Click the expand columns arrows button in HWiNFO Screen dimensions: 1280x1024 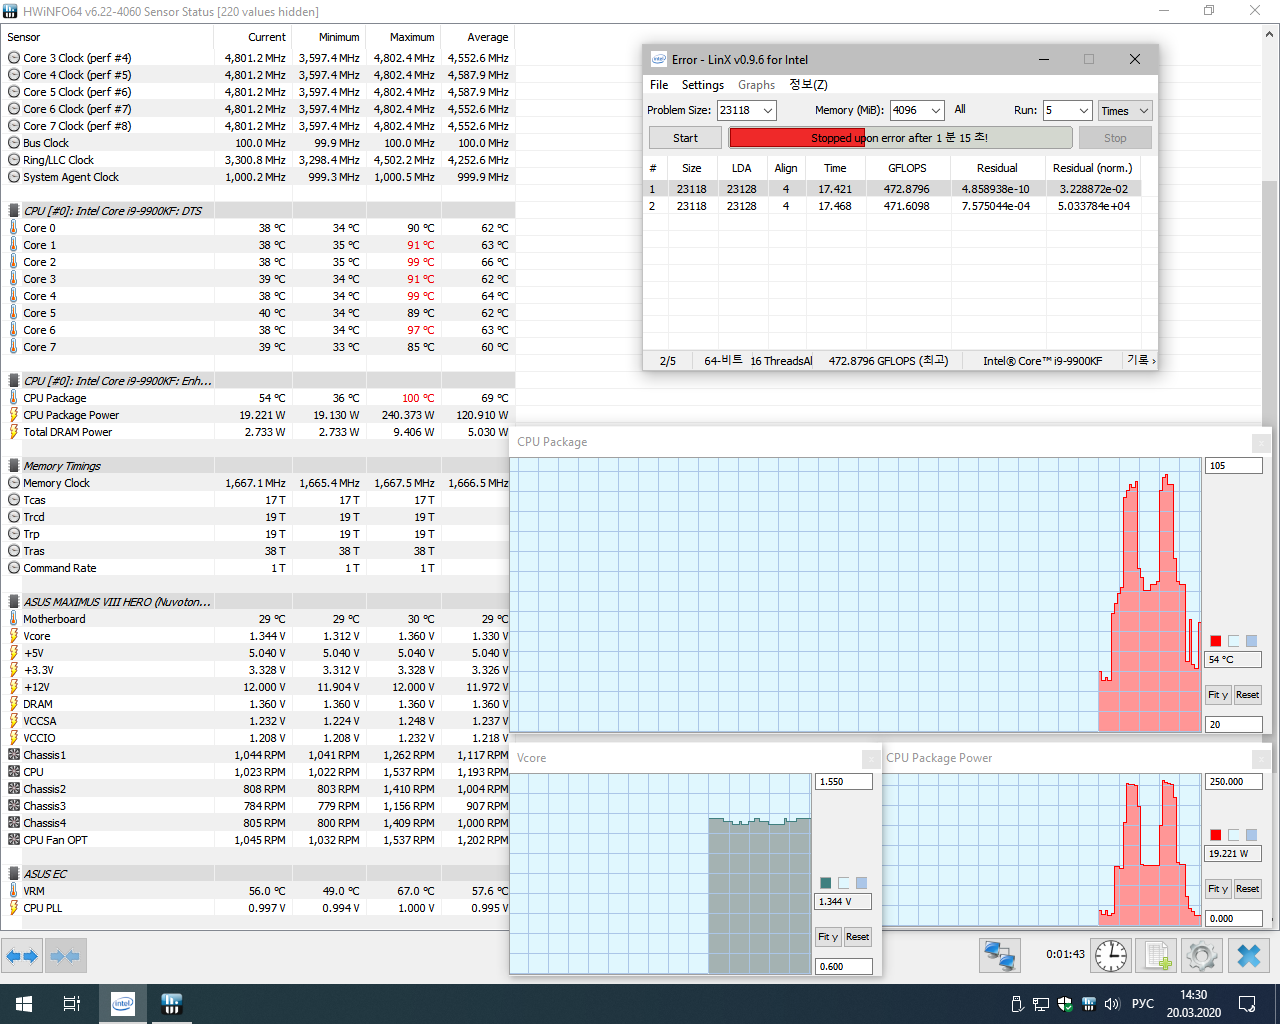[x=22, y=956]
